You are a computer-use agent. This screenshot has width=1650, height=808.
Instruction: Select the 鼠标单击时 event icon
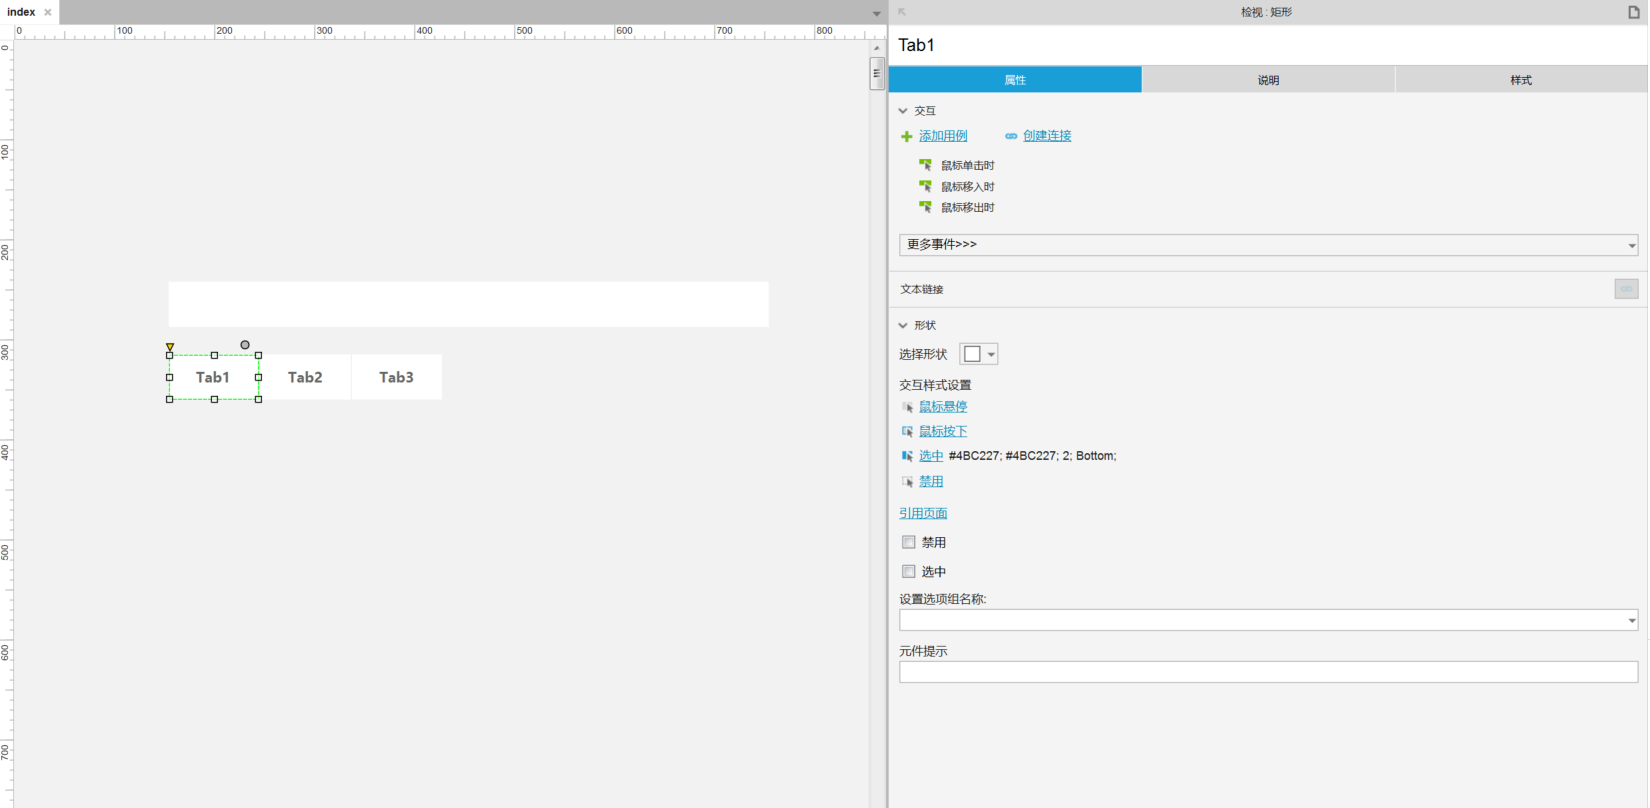coord(926,165)
